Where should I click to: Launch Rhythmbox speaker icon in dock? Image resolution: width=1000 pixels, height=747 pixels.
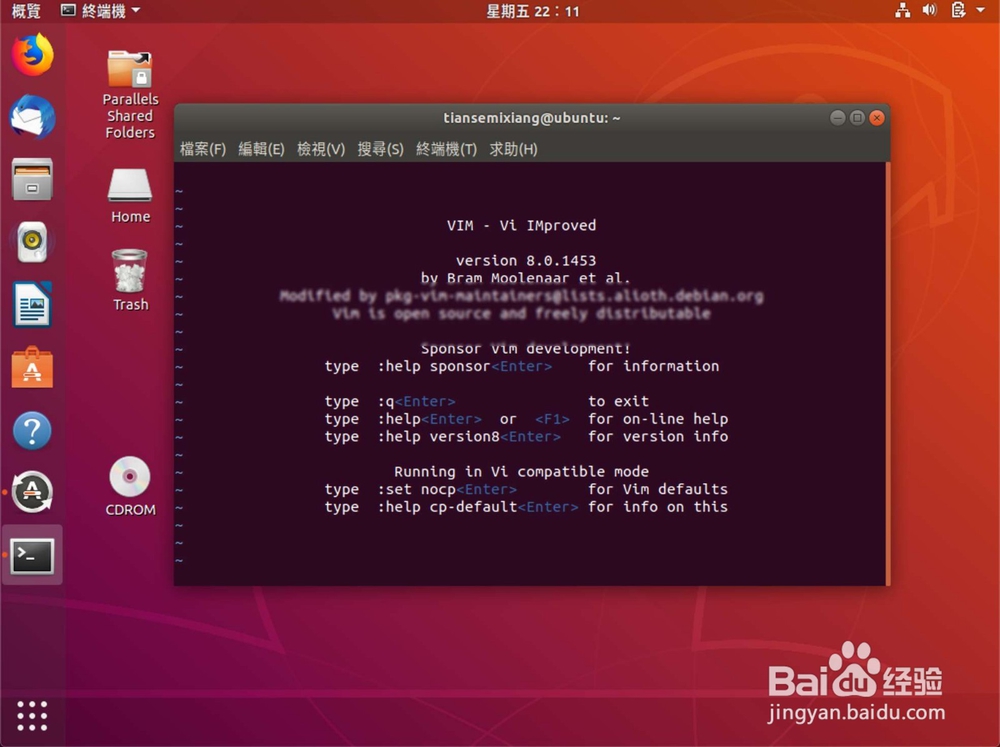coord(33,242)
